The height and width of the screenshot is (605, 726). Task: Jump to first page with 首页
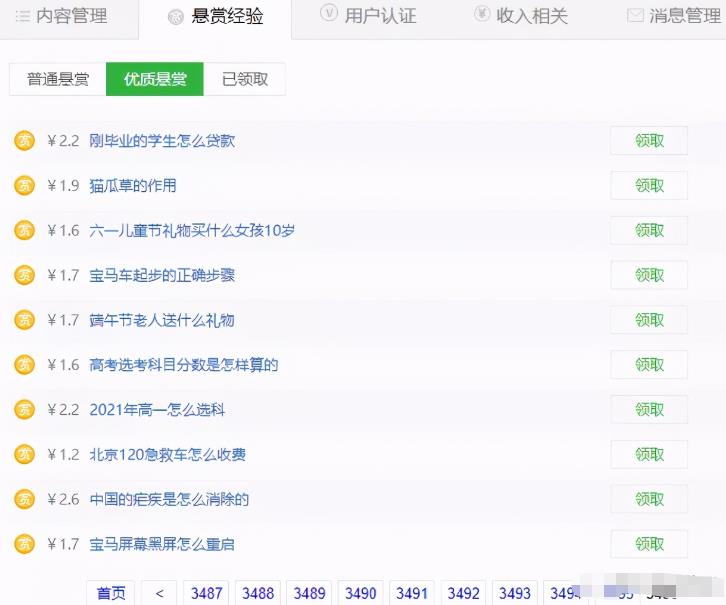point(111,593)
